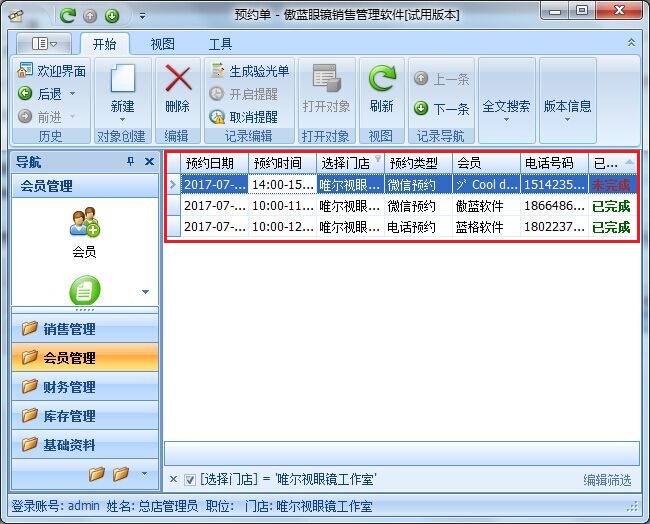This screenshot has width=650, height=524.
Task: Delete record with red X 删除
Action: pos(178,89)
